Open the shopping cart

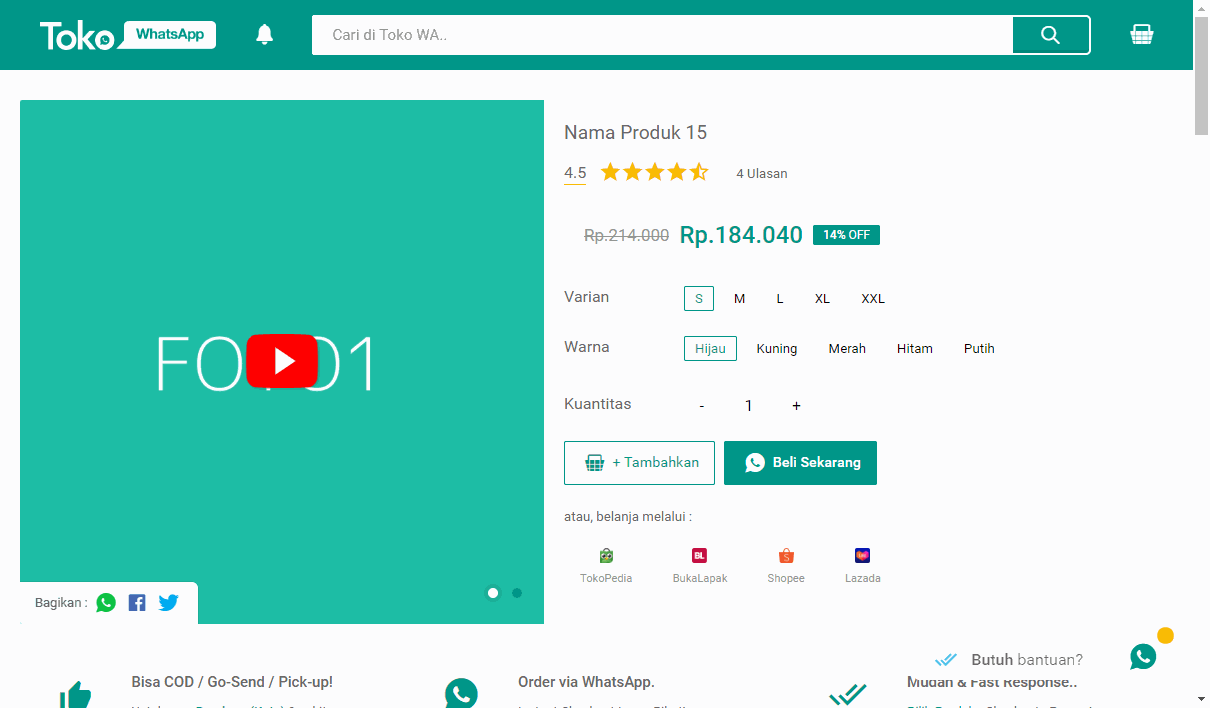(x=1141, y=34)
